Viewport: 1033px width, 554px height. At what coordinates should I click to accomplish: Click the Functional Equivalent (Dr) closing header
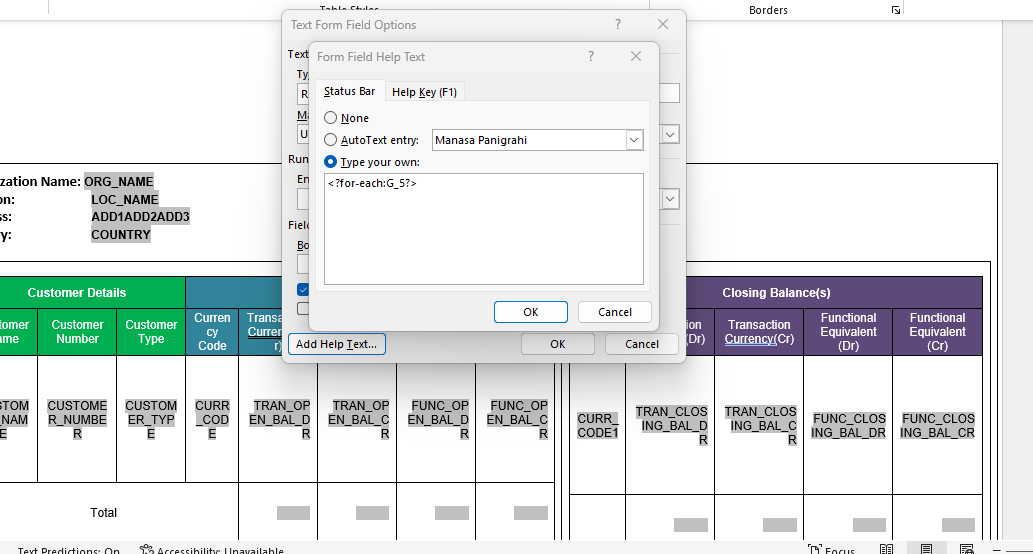(x=848, y=332)
